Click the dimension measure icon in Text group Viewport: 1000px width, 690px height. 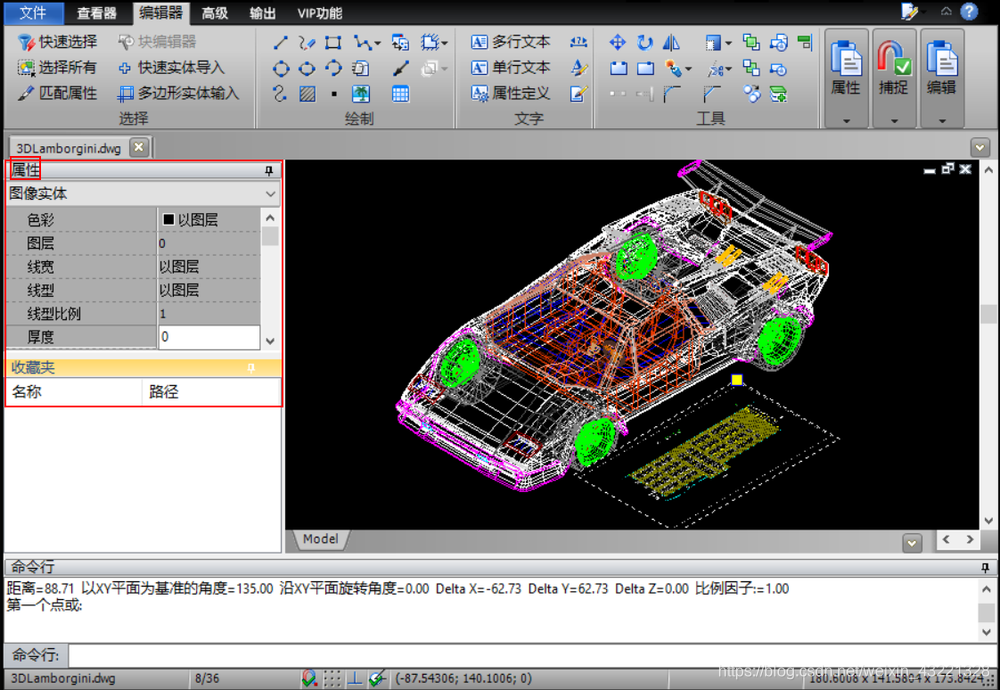(x=578, y=42)
